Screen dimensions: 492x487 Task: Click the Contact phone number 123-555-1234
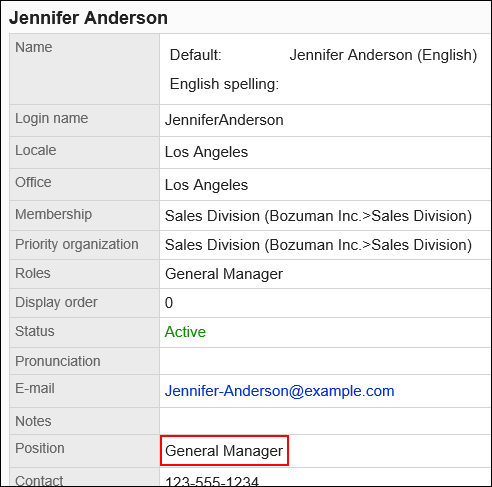point(212,481)
